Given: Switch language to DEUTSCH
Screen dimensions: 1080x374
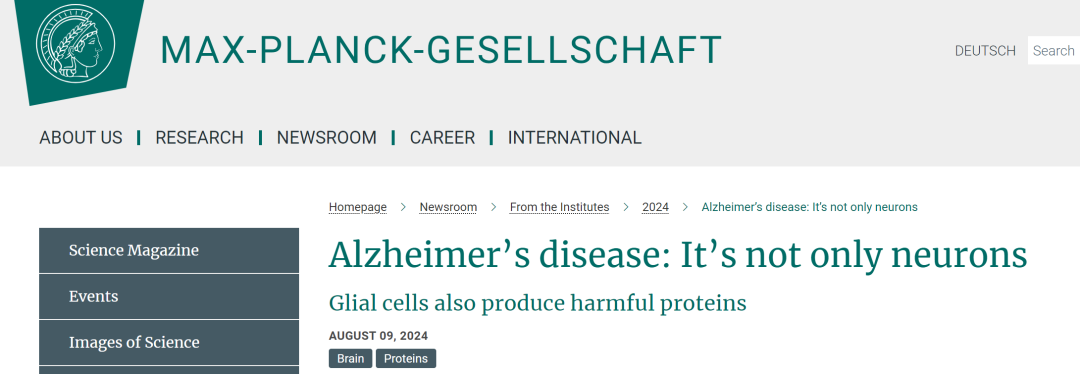Looking at the screenshot, I should click(x=985, y=51).
